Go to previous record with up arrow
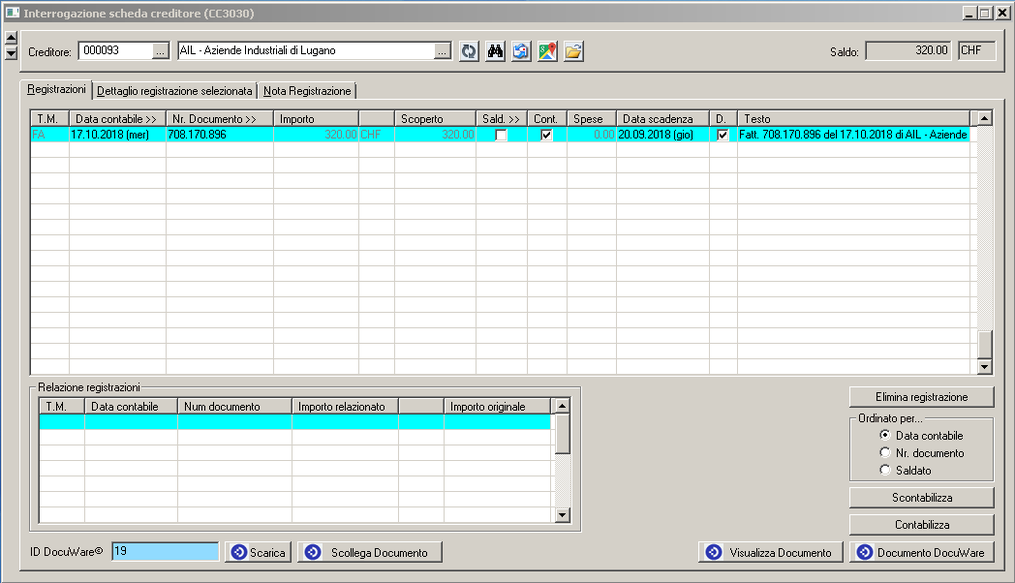 [11, 39]
